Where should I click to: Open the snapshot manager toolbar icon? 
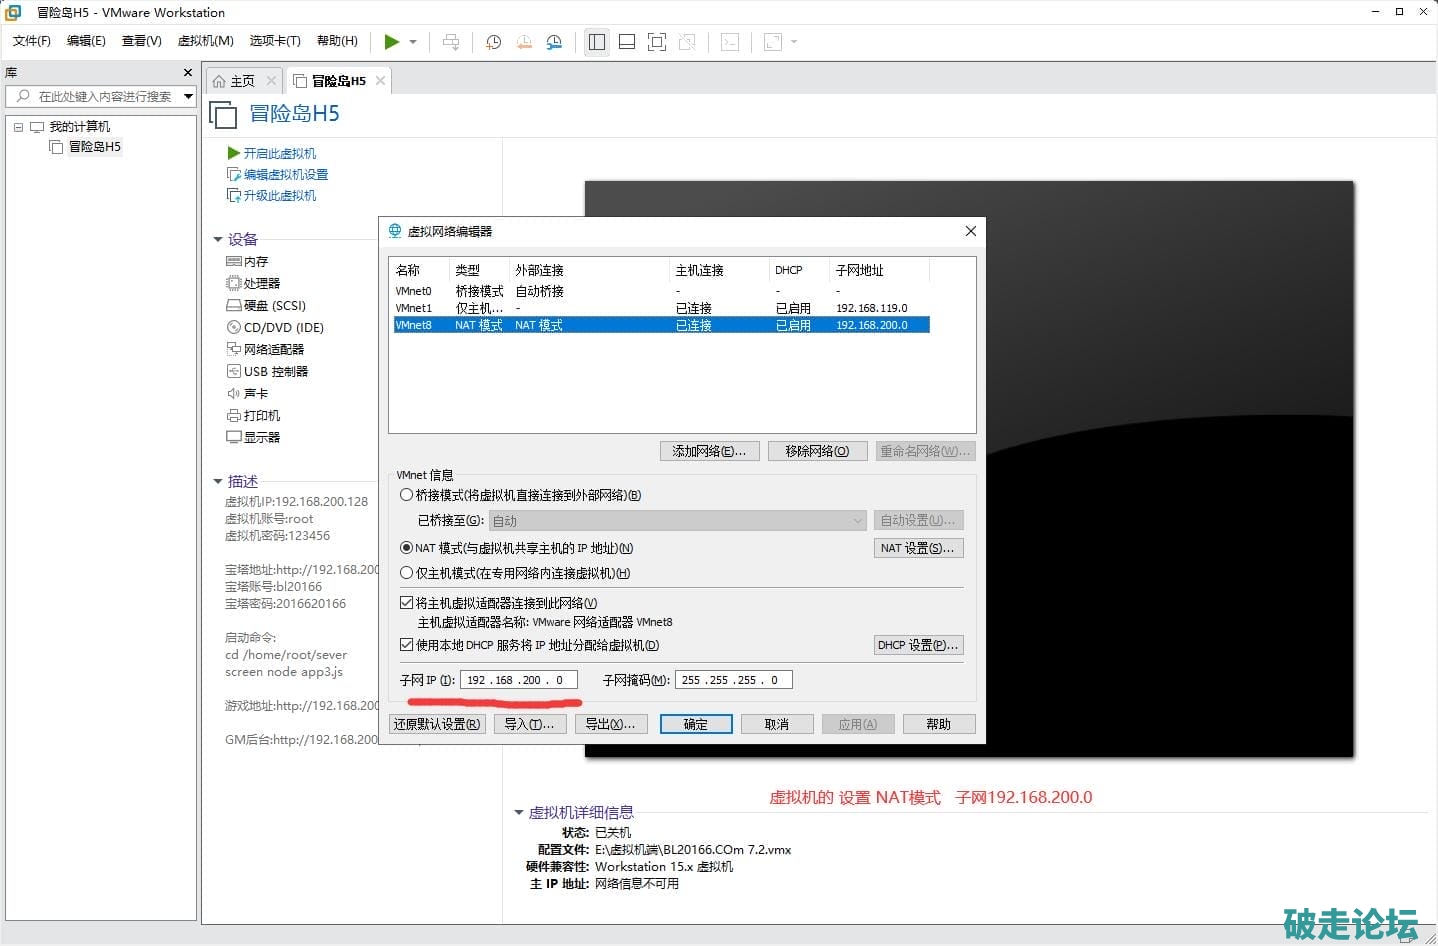point(554,42)
